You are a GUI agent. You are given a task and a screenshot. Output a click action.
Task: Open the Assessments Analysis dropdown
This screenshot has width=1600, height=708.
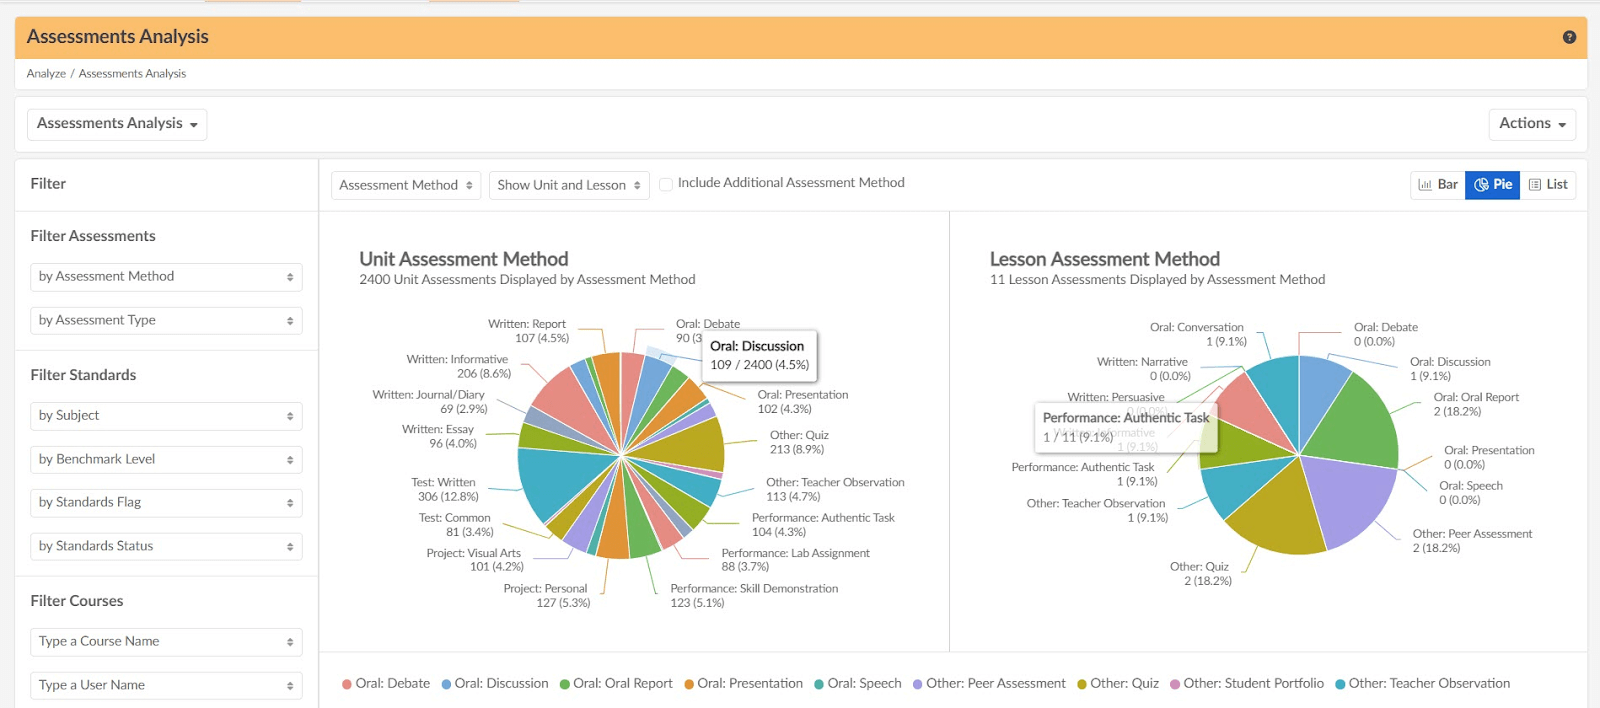(117, 124)
